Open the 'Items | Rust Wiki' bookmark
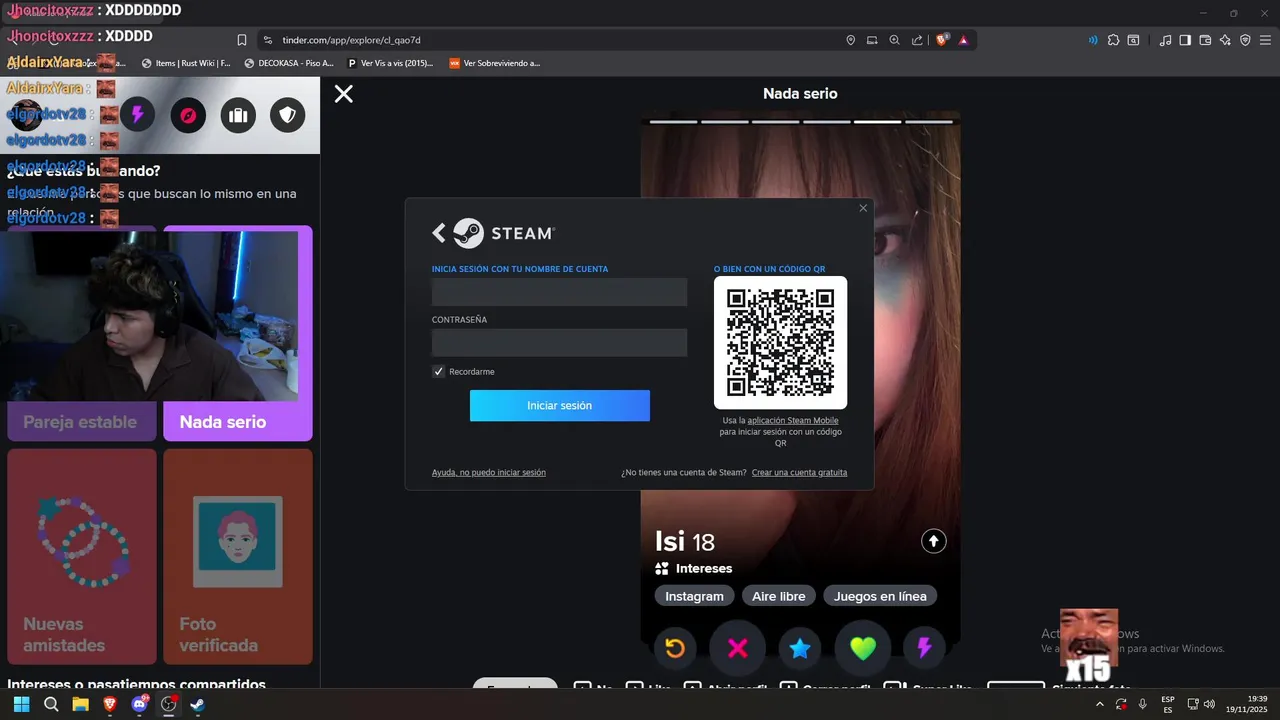Screen dimensions: 1280x720 (x=186, y=63)
